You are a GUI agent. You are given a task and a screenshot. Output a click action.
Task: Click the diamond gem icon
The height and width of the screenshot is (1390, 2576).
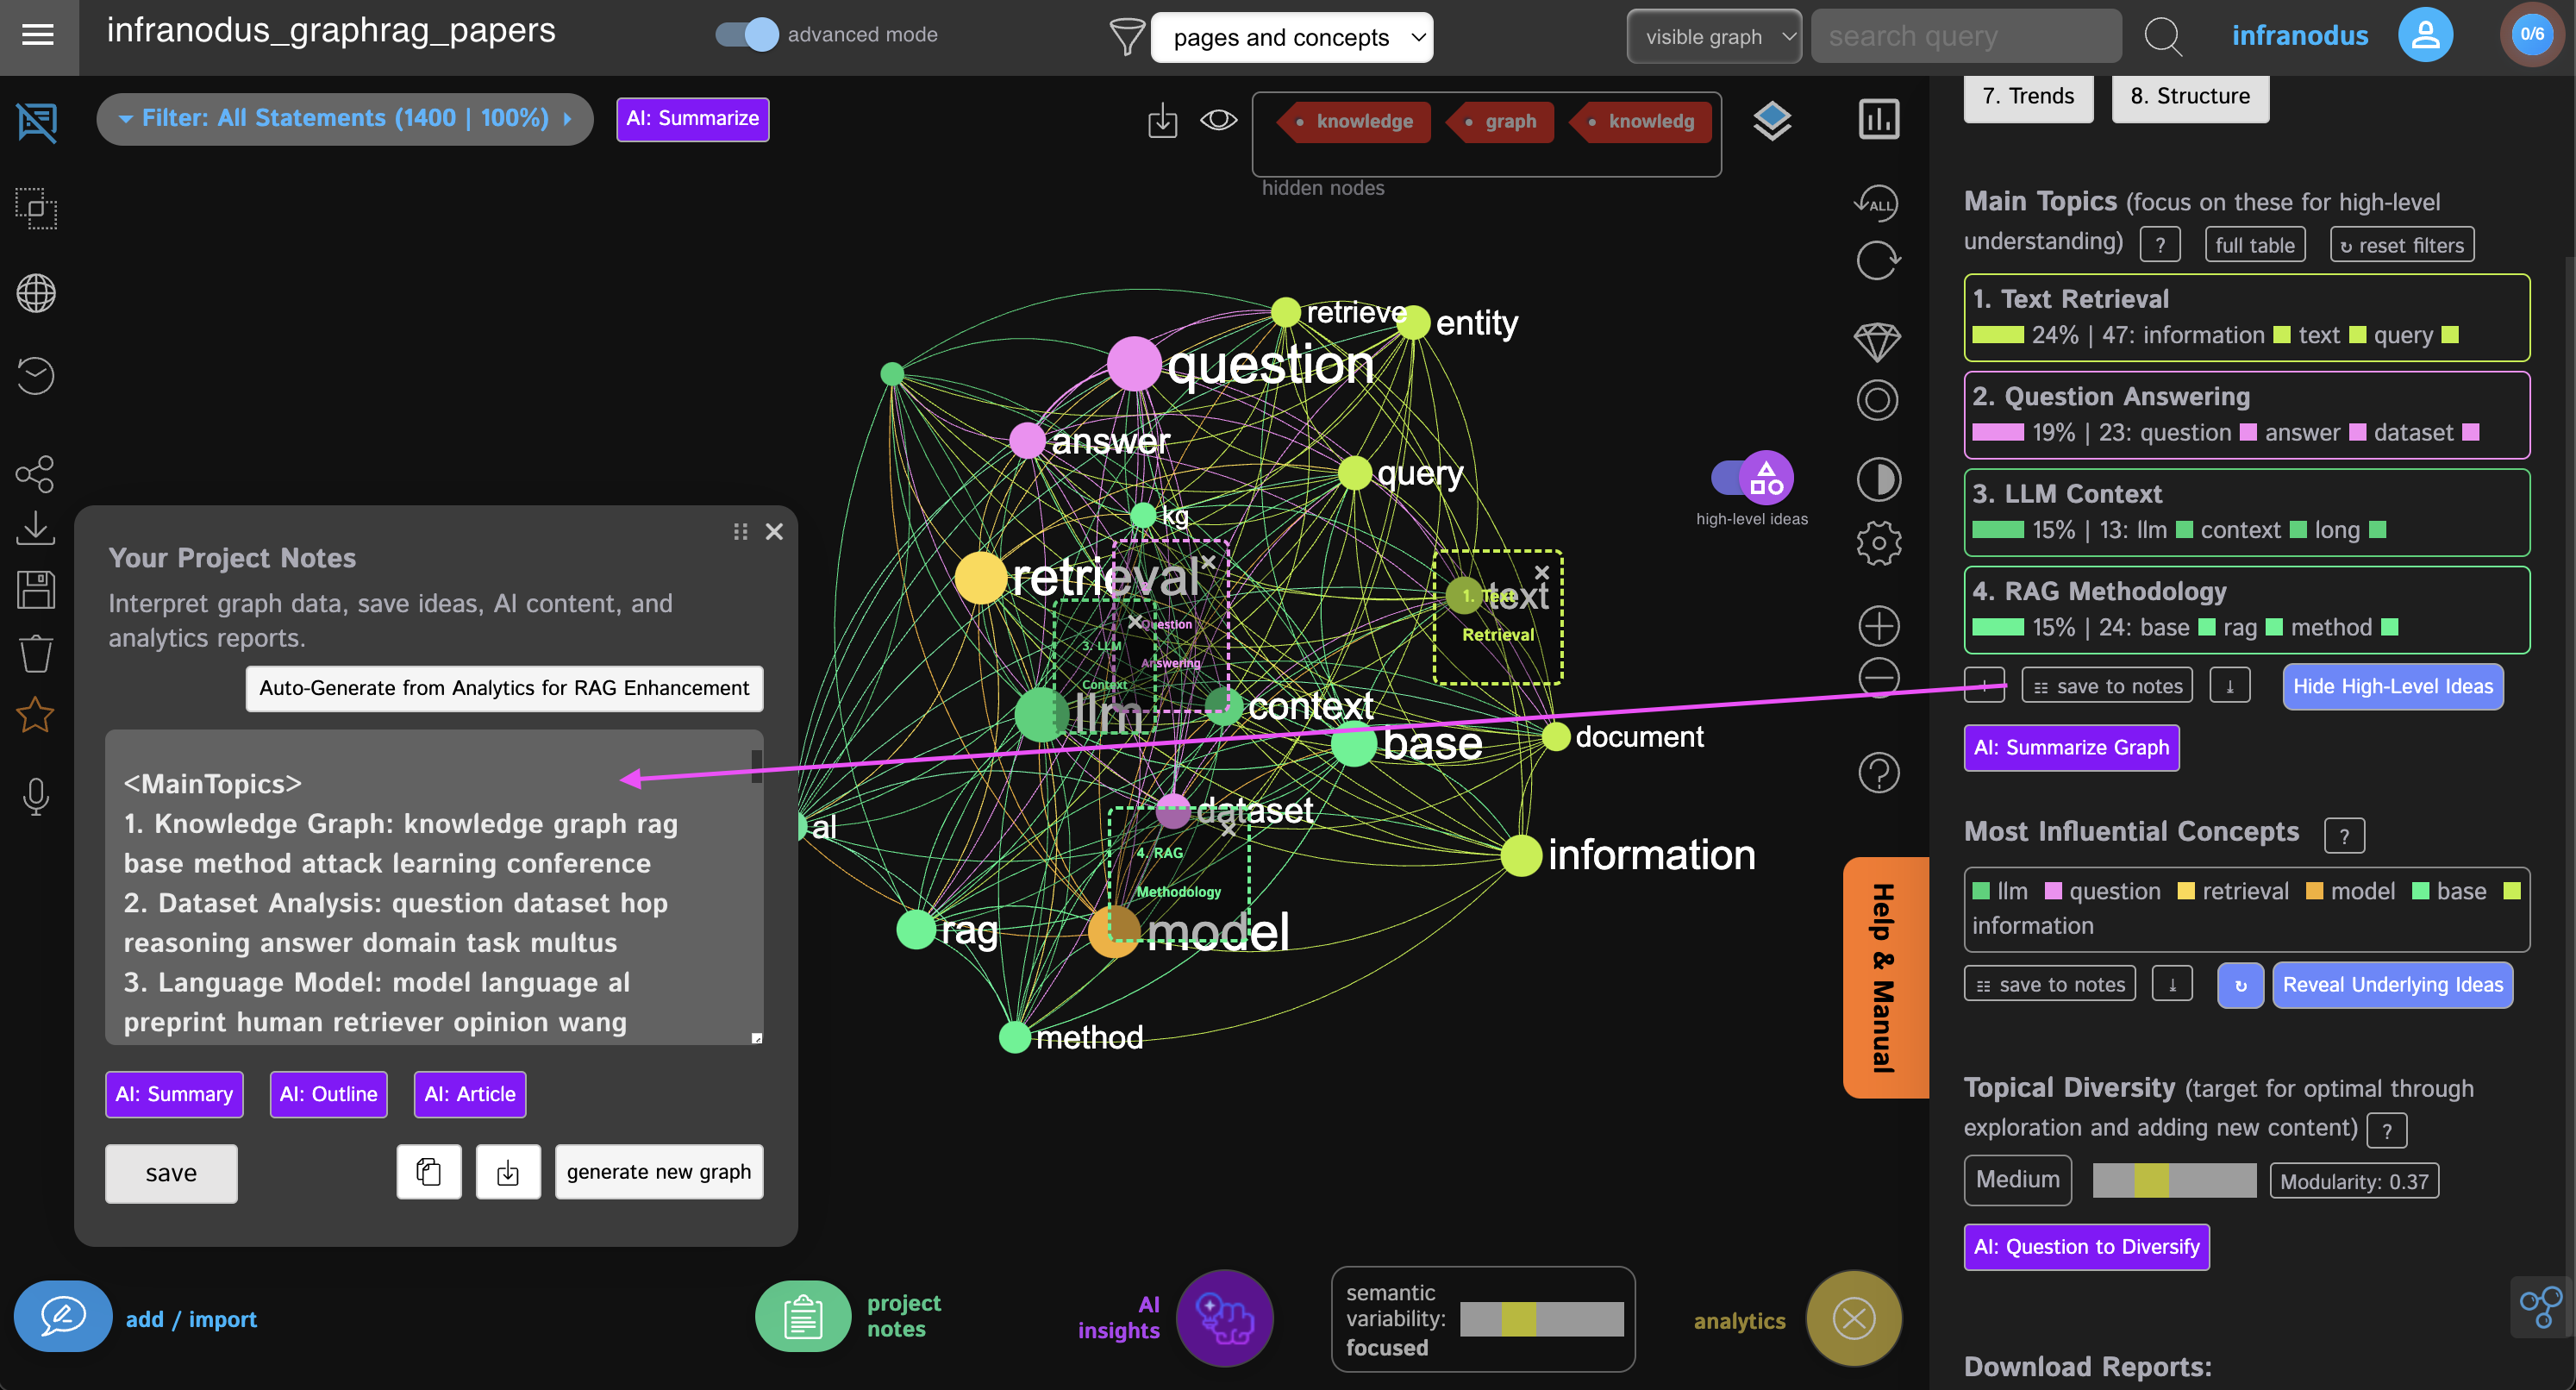pyautogui.click(x=1877, y=341)
